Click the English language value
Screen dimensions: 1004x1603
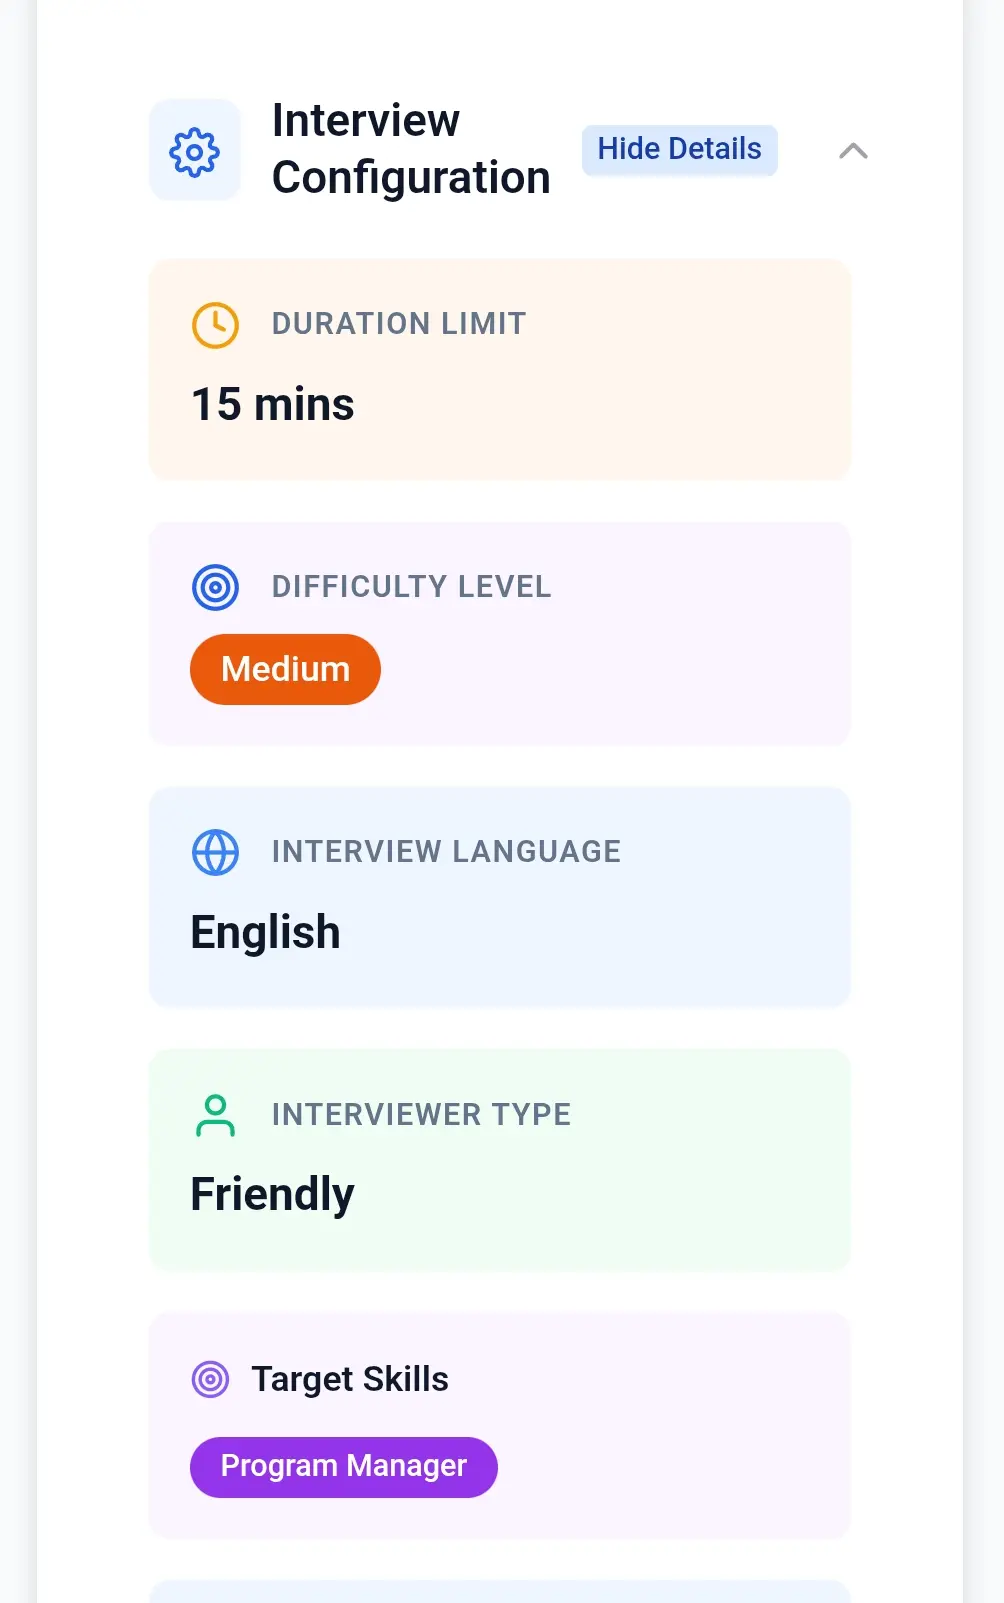click(x=265, y=932)
